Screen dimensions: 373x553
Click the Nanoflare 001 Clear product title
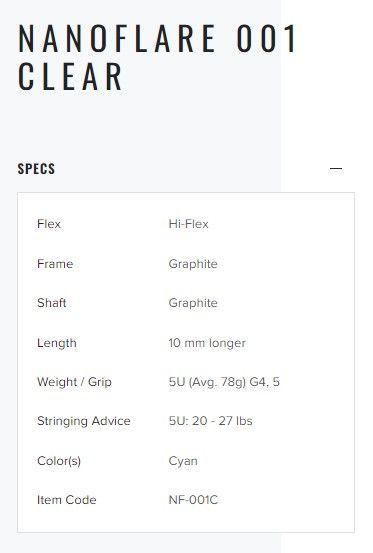(158, 57)
